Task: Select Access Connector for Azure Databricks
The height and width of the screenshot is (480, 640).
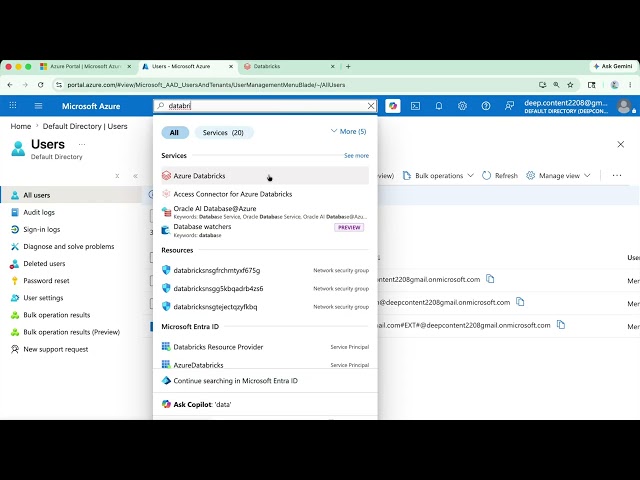Action: 265,194
